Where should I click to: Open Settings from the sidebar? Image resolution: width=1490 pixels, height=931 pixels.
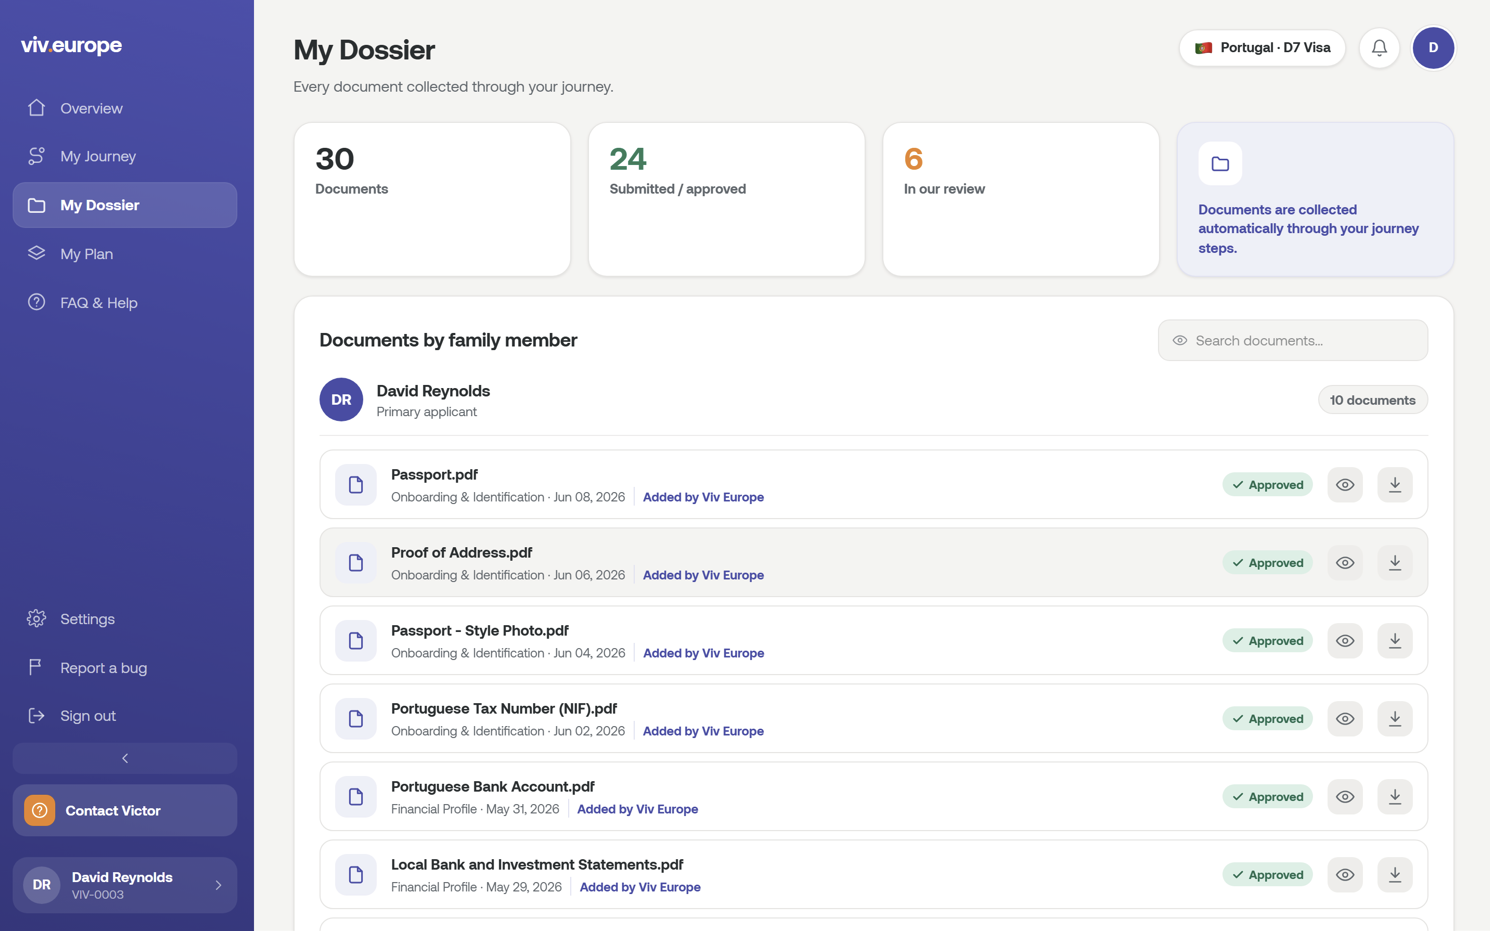tap(125, 619)
